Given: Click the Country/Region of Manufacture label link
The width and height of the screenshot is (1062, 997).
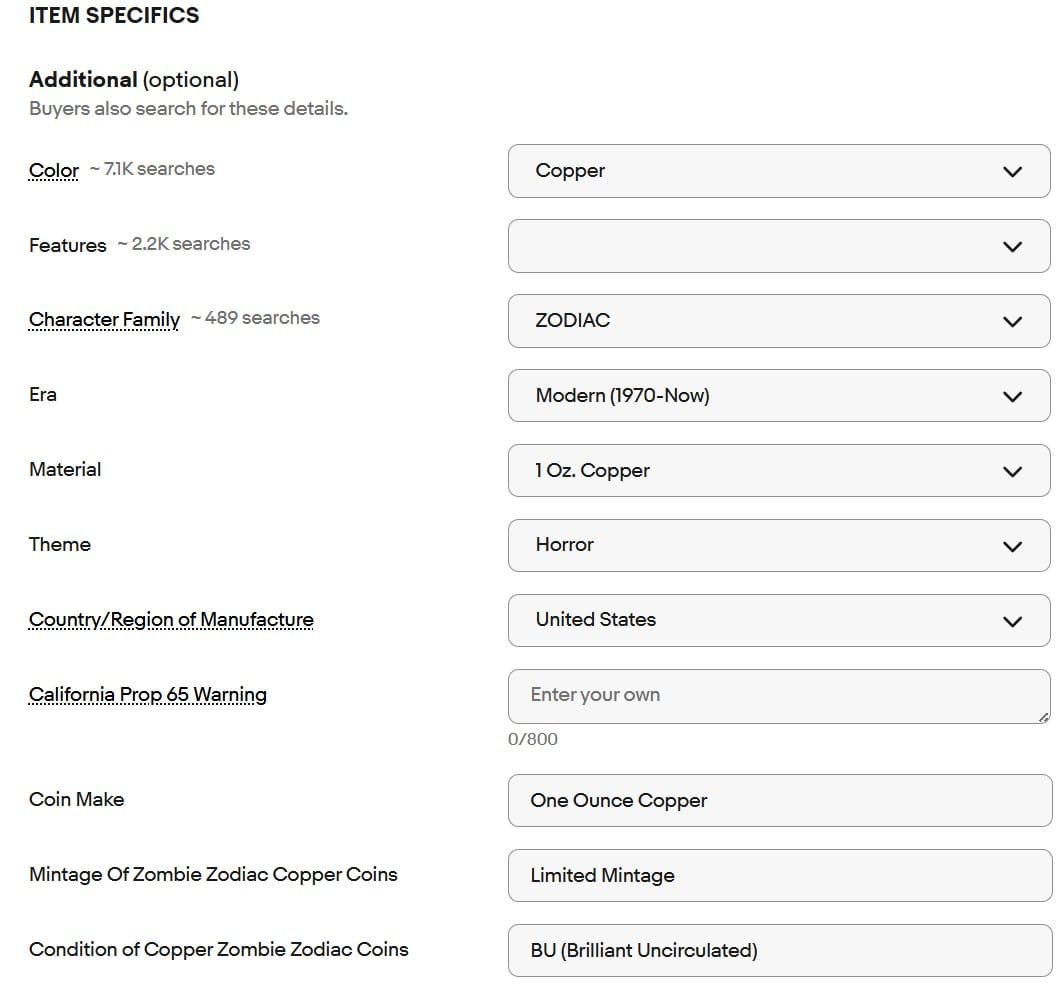Looking at the screenshot, I should click(171, 620).
